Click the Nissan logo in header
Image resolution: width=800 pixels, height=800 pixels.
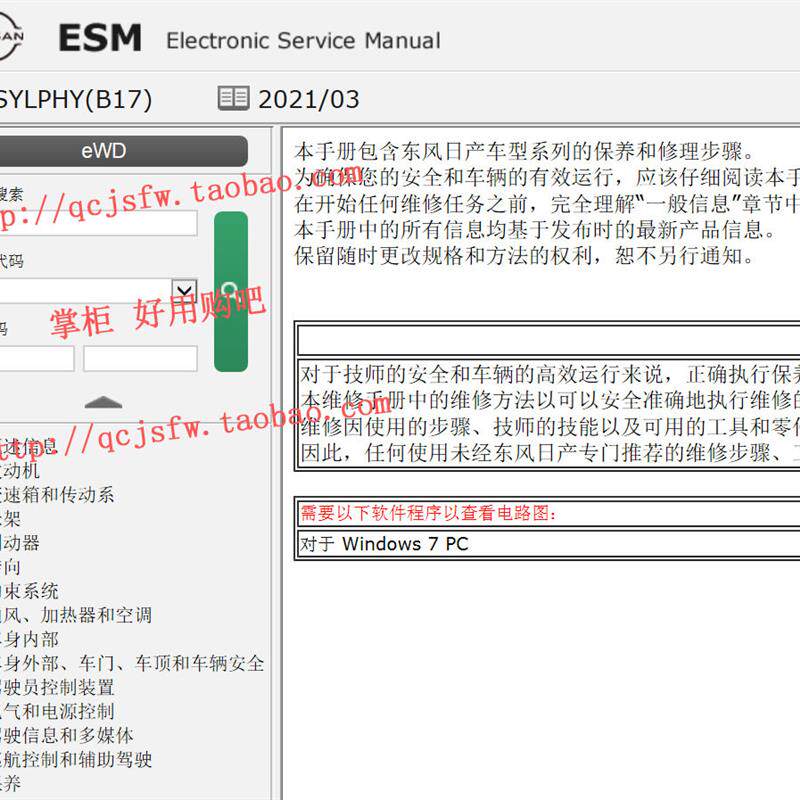click(10, 37)
